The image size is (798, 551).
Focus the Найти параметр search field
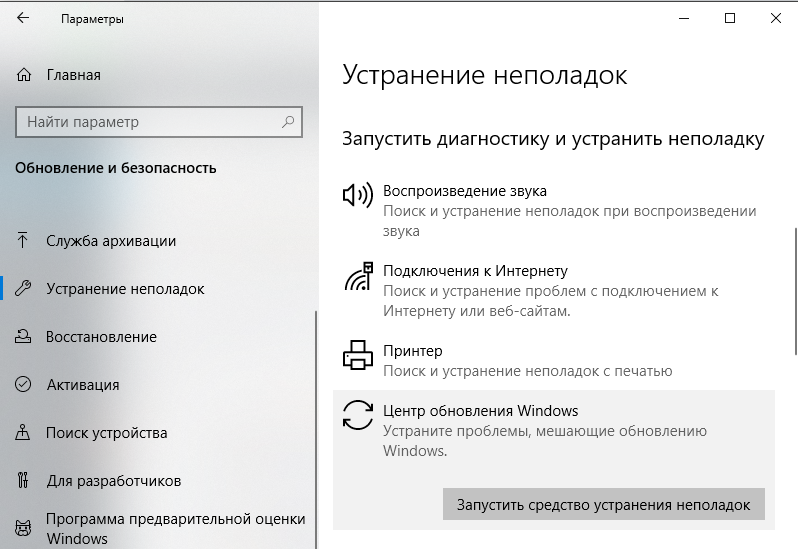159,122
